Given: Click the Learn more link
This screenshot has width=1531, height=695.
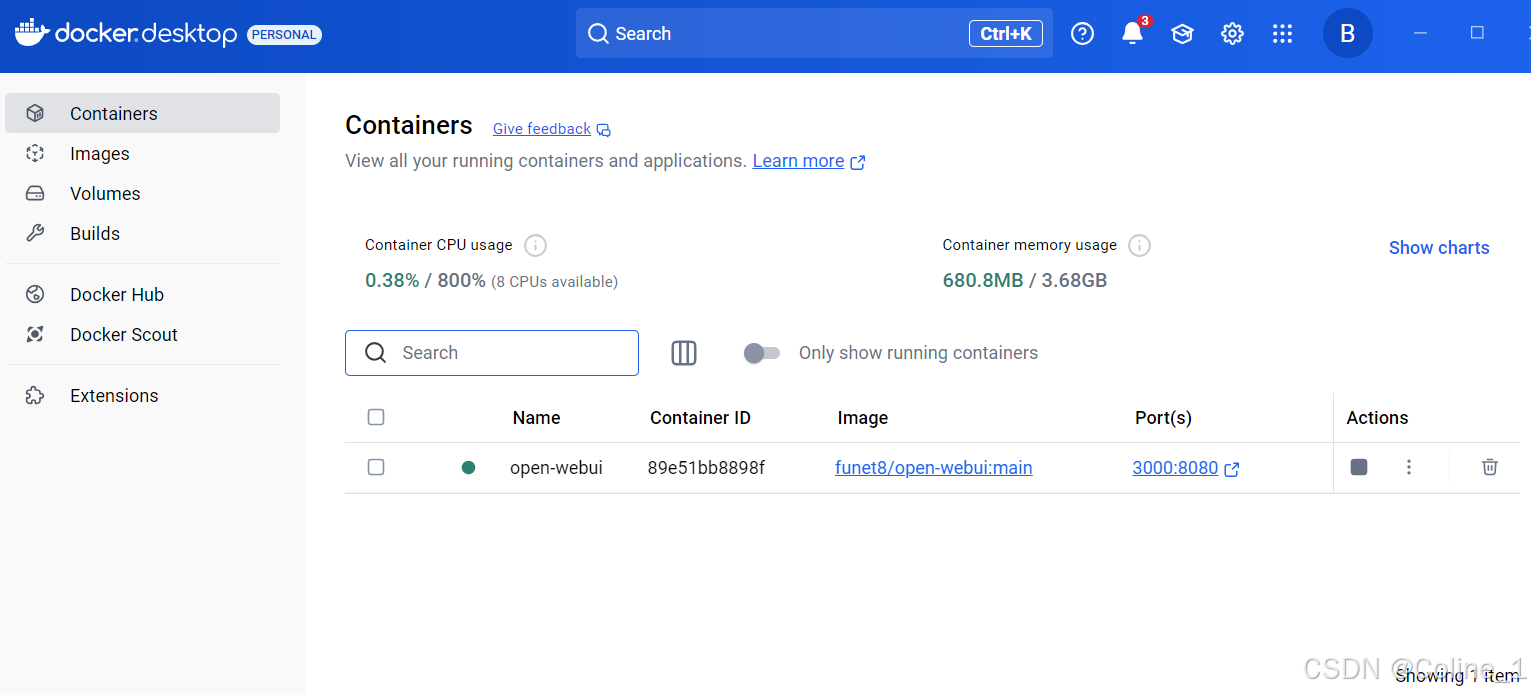Looking at the screenshot, I should click(798, 161).
